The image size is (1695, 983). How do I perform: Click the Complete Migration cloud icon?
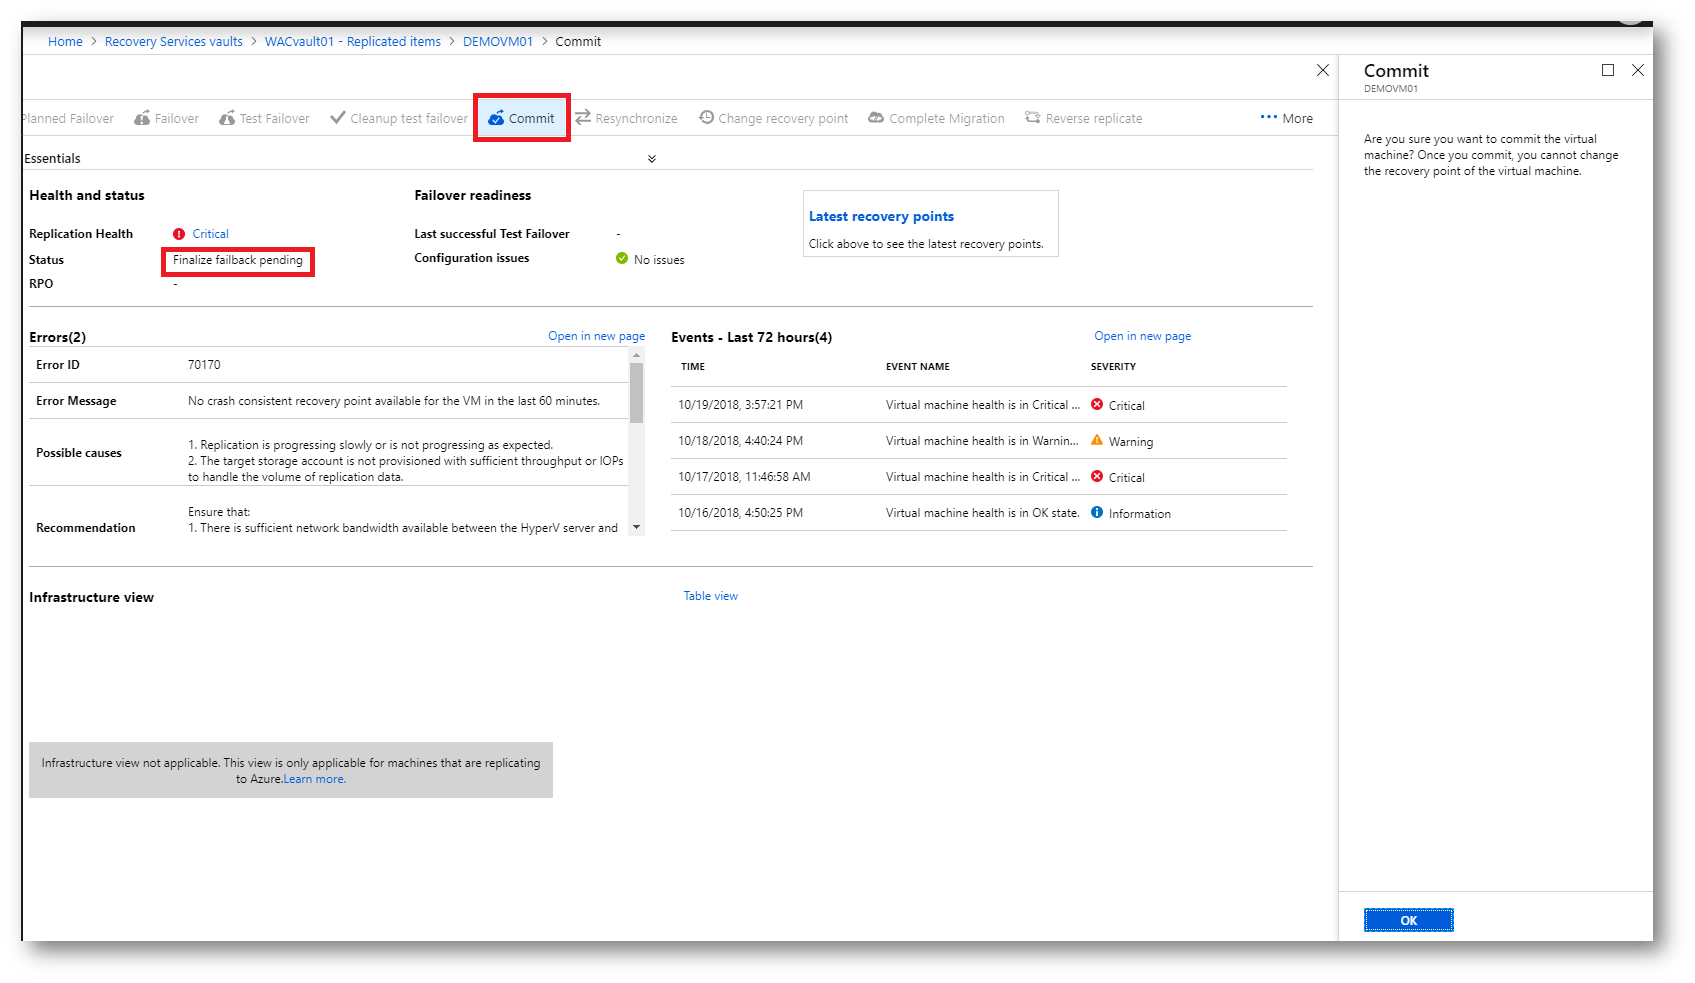[876, 118]
